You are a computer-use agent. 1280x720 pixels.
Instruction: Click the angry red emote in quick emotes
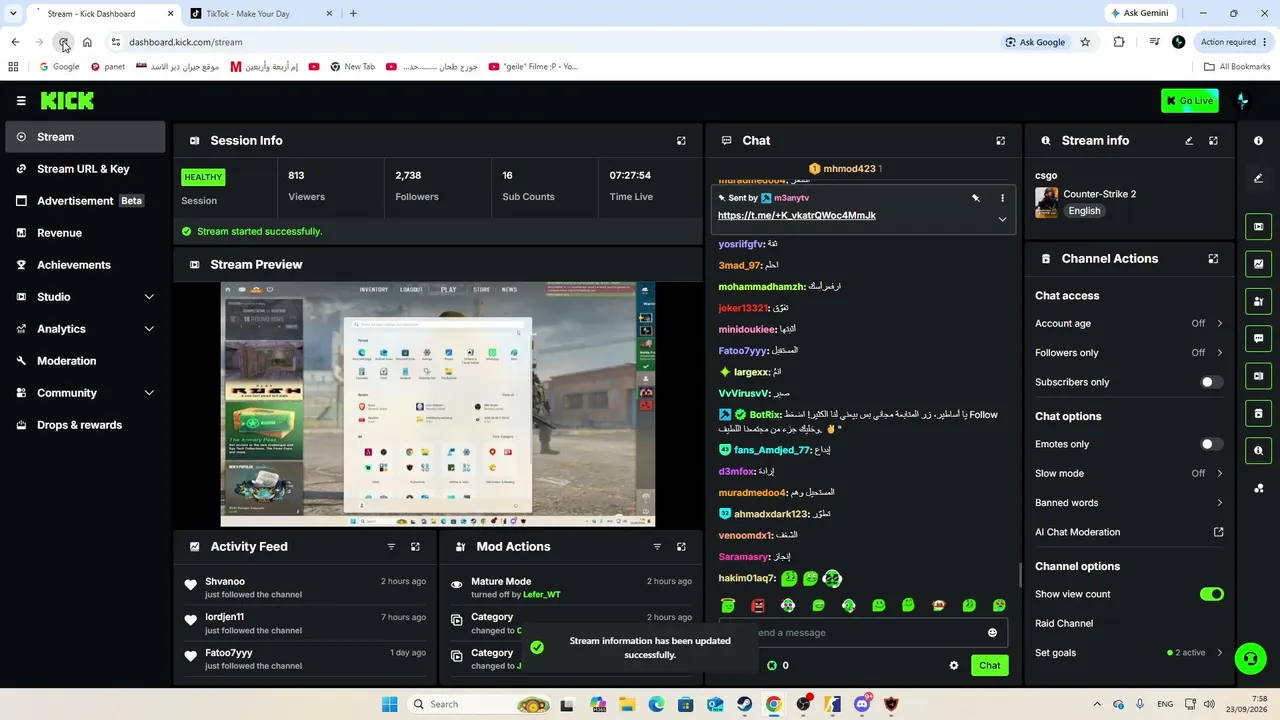758,605
